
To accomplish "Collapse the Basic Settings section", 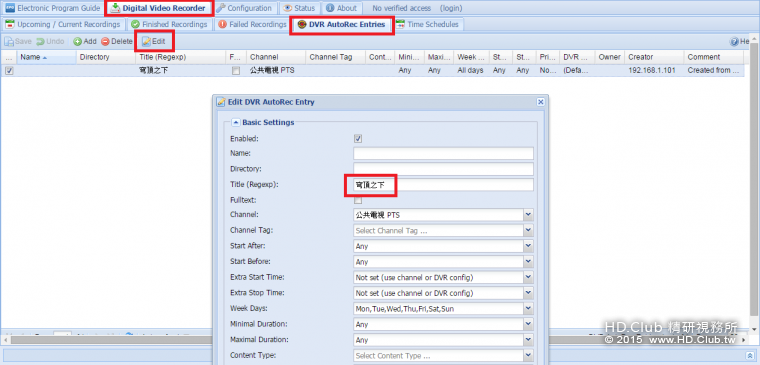I will click(236, 123).
